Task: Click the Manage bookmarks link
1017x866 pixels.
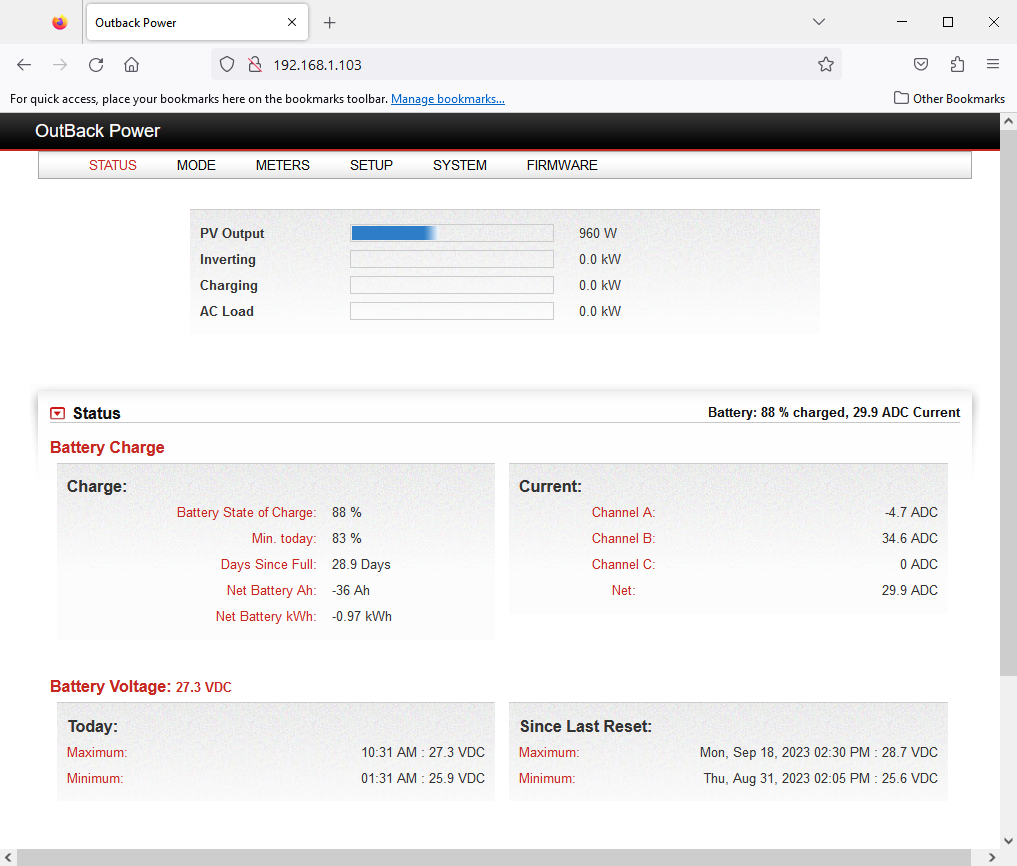Action: 447,99
